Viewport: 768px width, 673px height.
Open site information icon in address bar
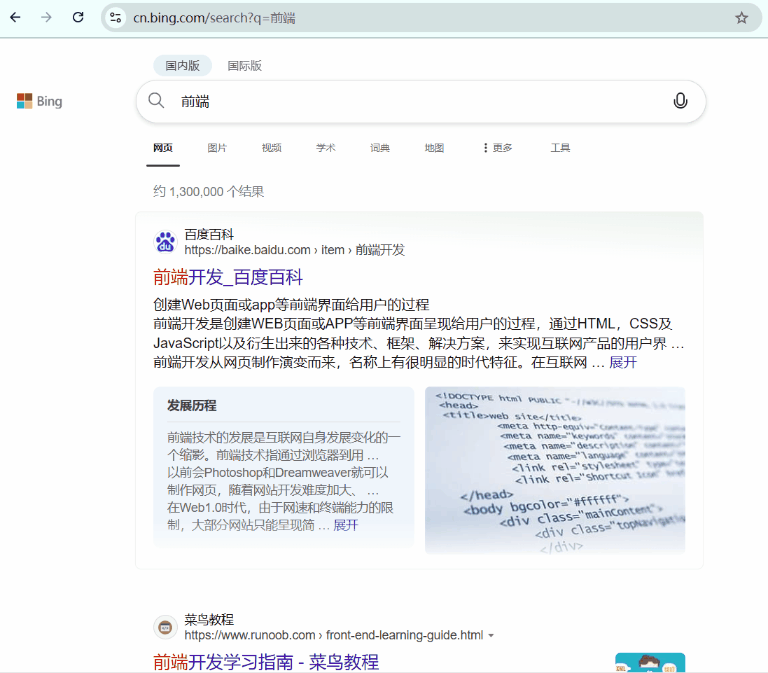[x=116, y=18]
